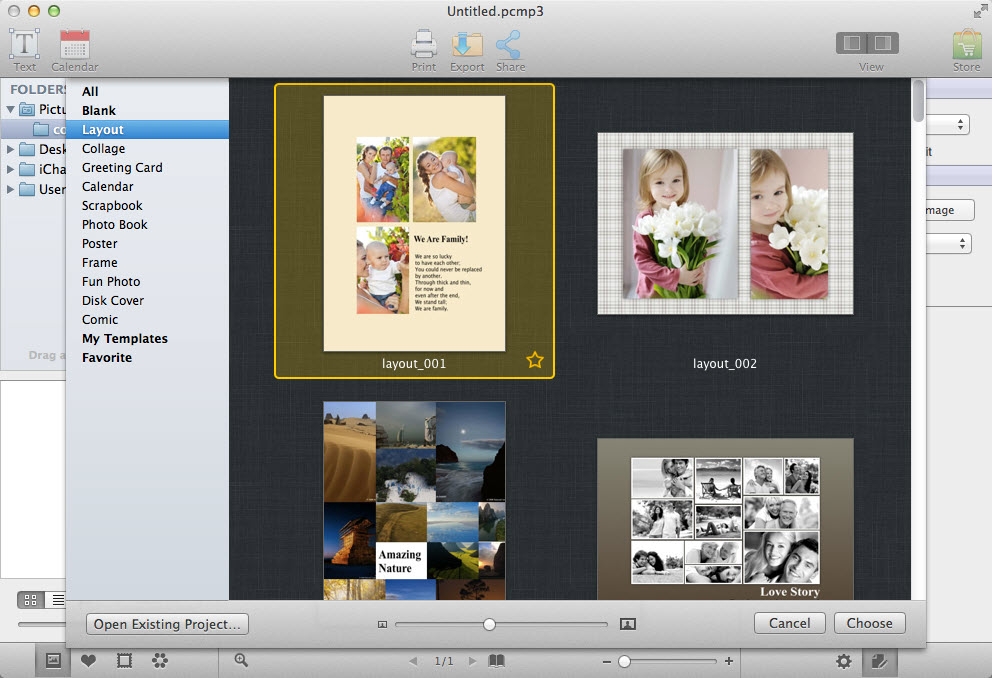Screen dimensions: 992x678
Task: Open the top right-panel dropdown stepper
Action: pos(961,125)
